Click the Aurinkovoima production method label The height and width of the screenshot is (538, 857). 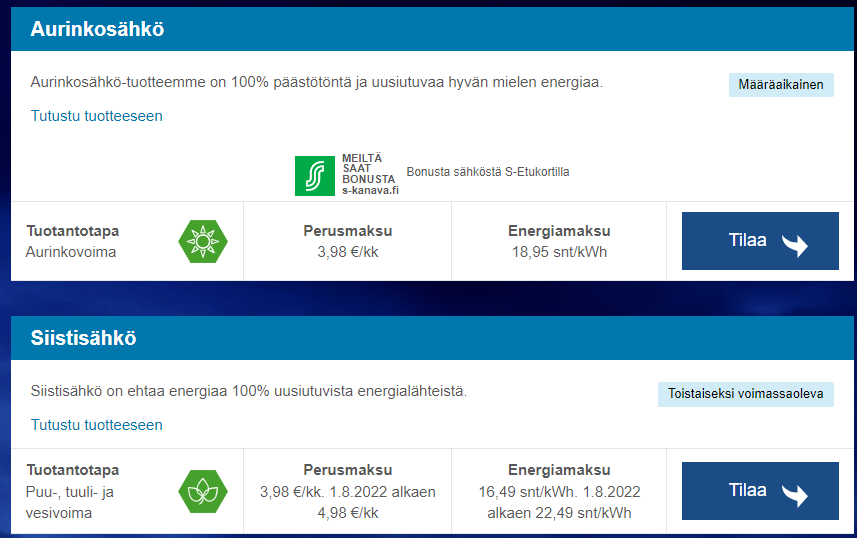click(x=71, y=252)
